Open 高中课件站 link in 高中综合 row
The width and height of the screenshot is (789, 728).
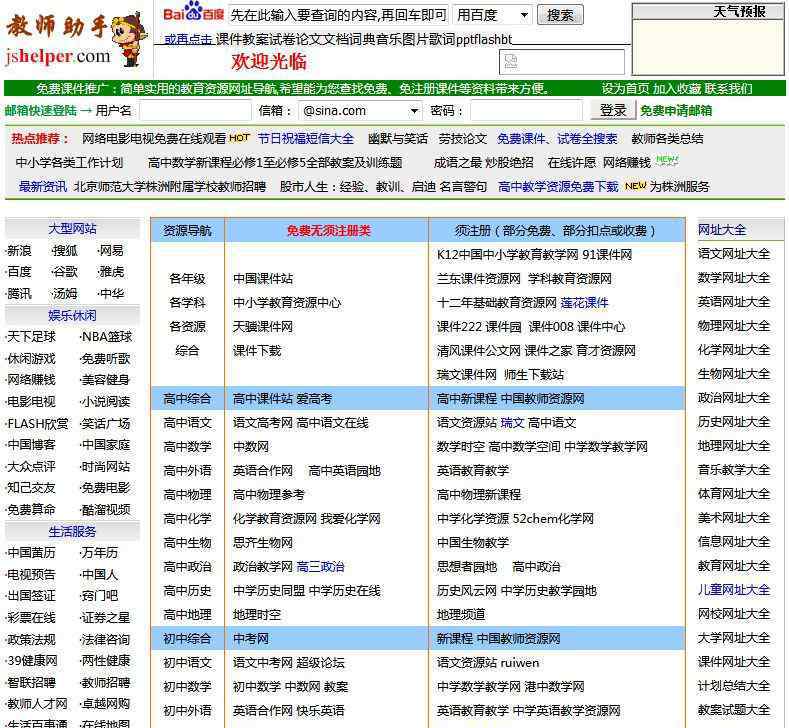(263, 399)
